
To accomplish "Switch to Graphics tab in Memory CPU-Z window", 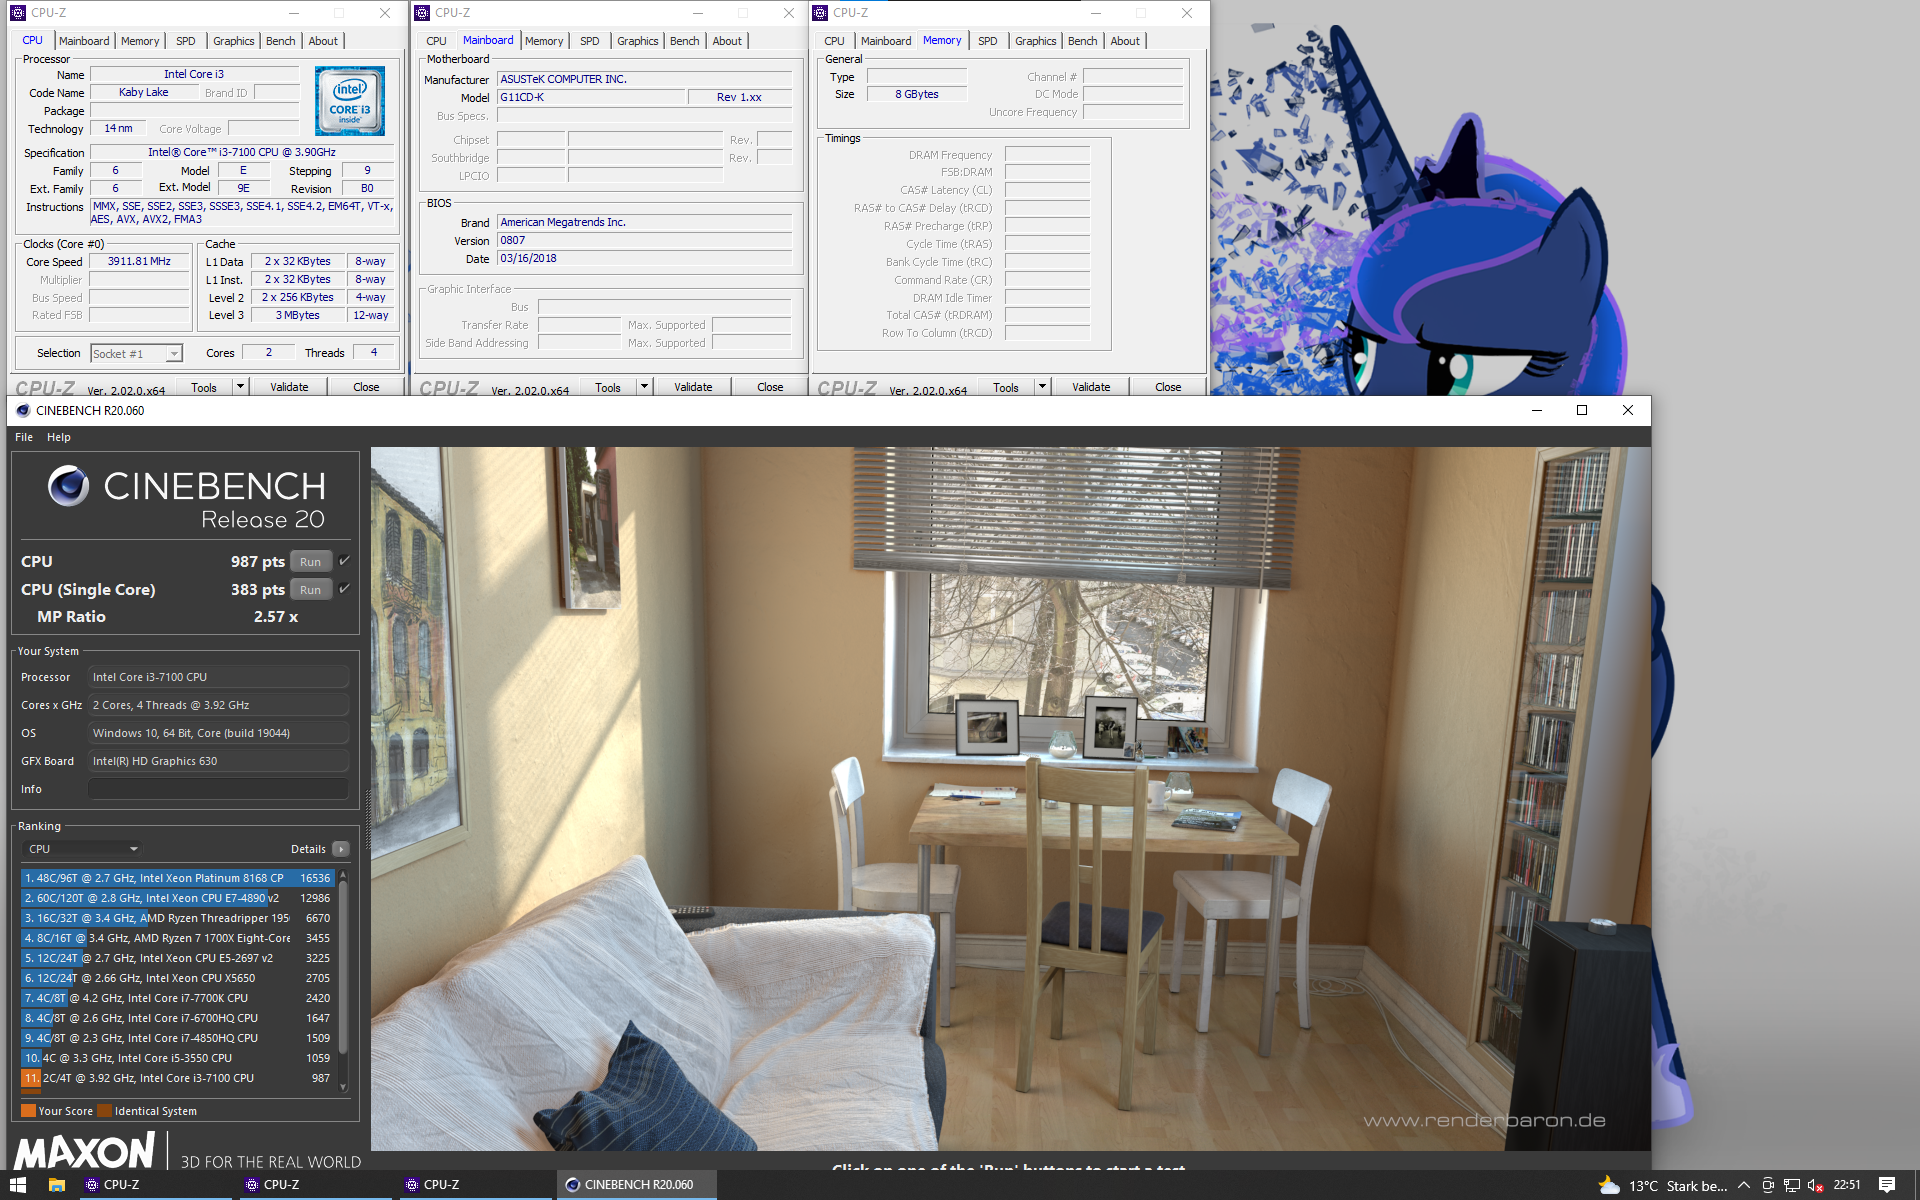I will [x=1035, y=41].
